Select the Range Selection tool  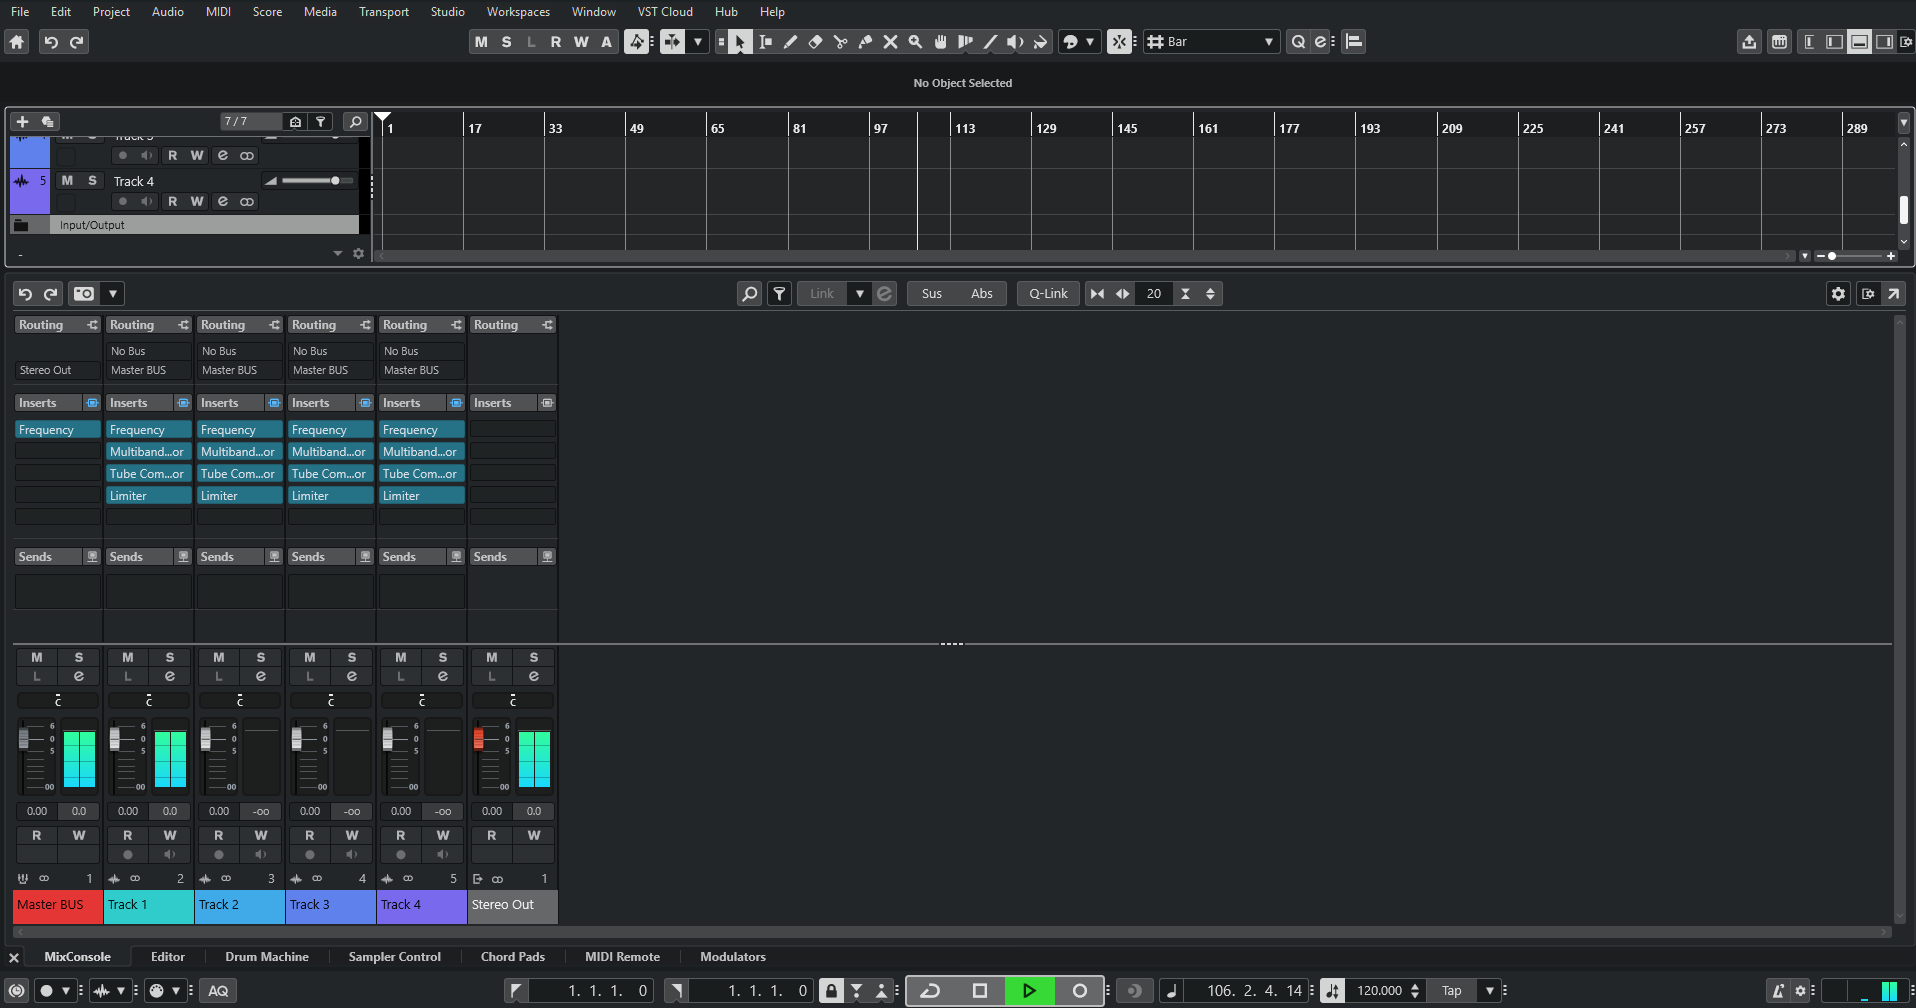(765, 42)
